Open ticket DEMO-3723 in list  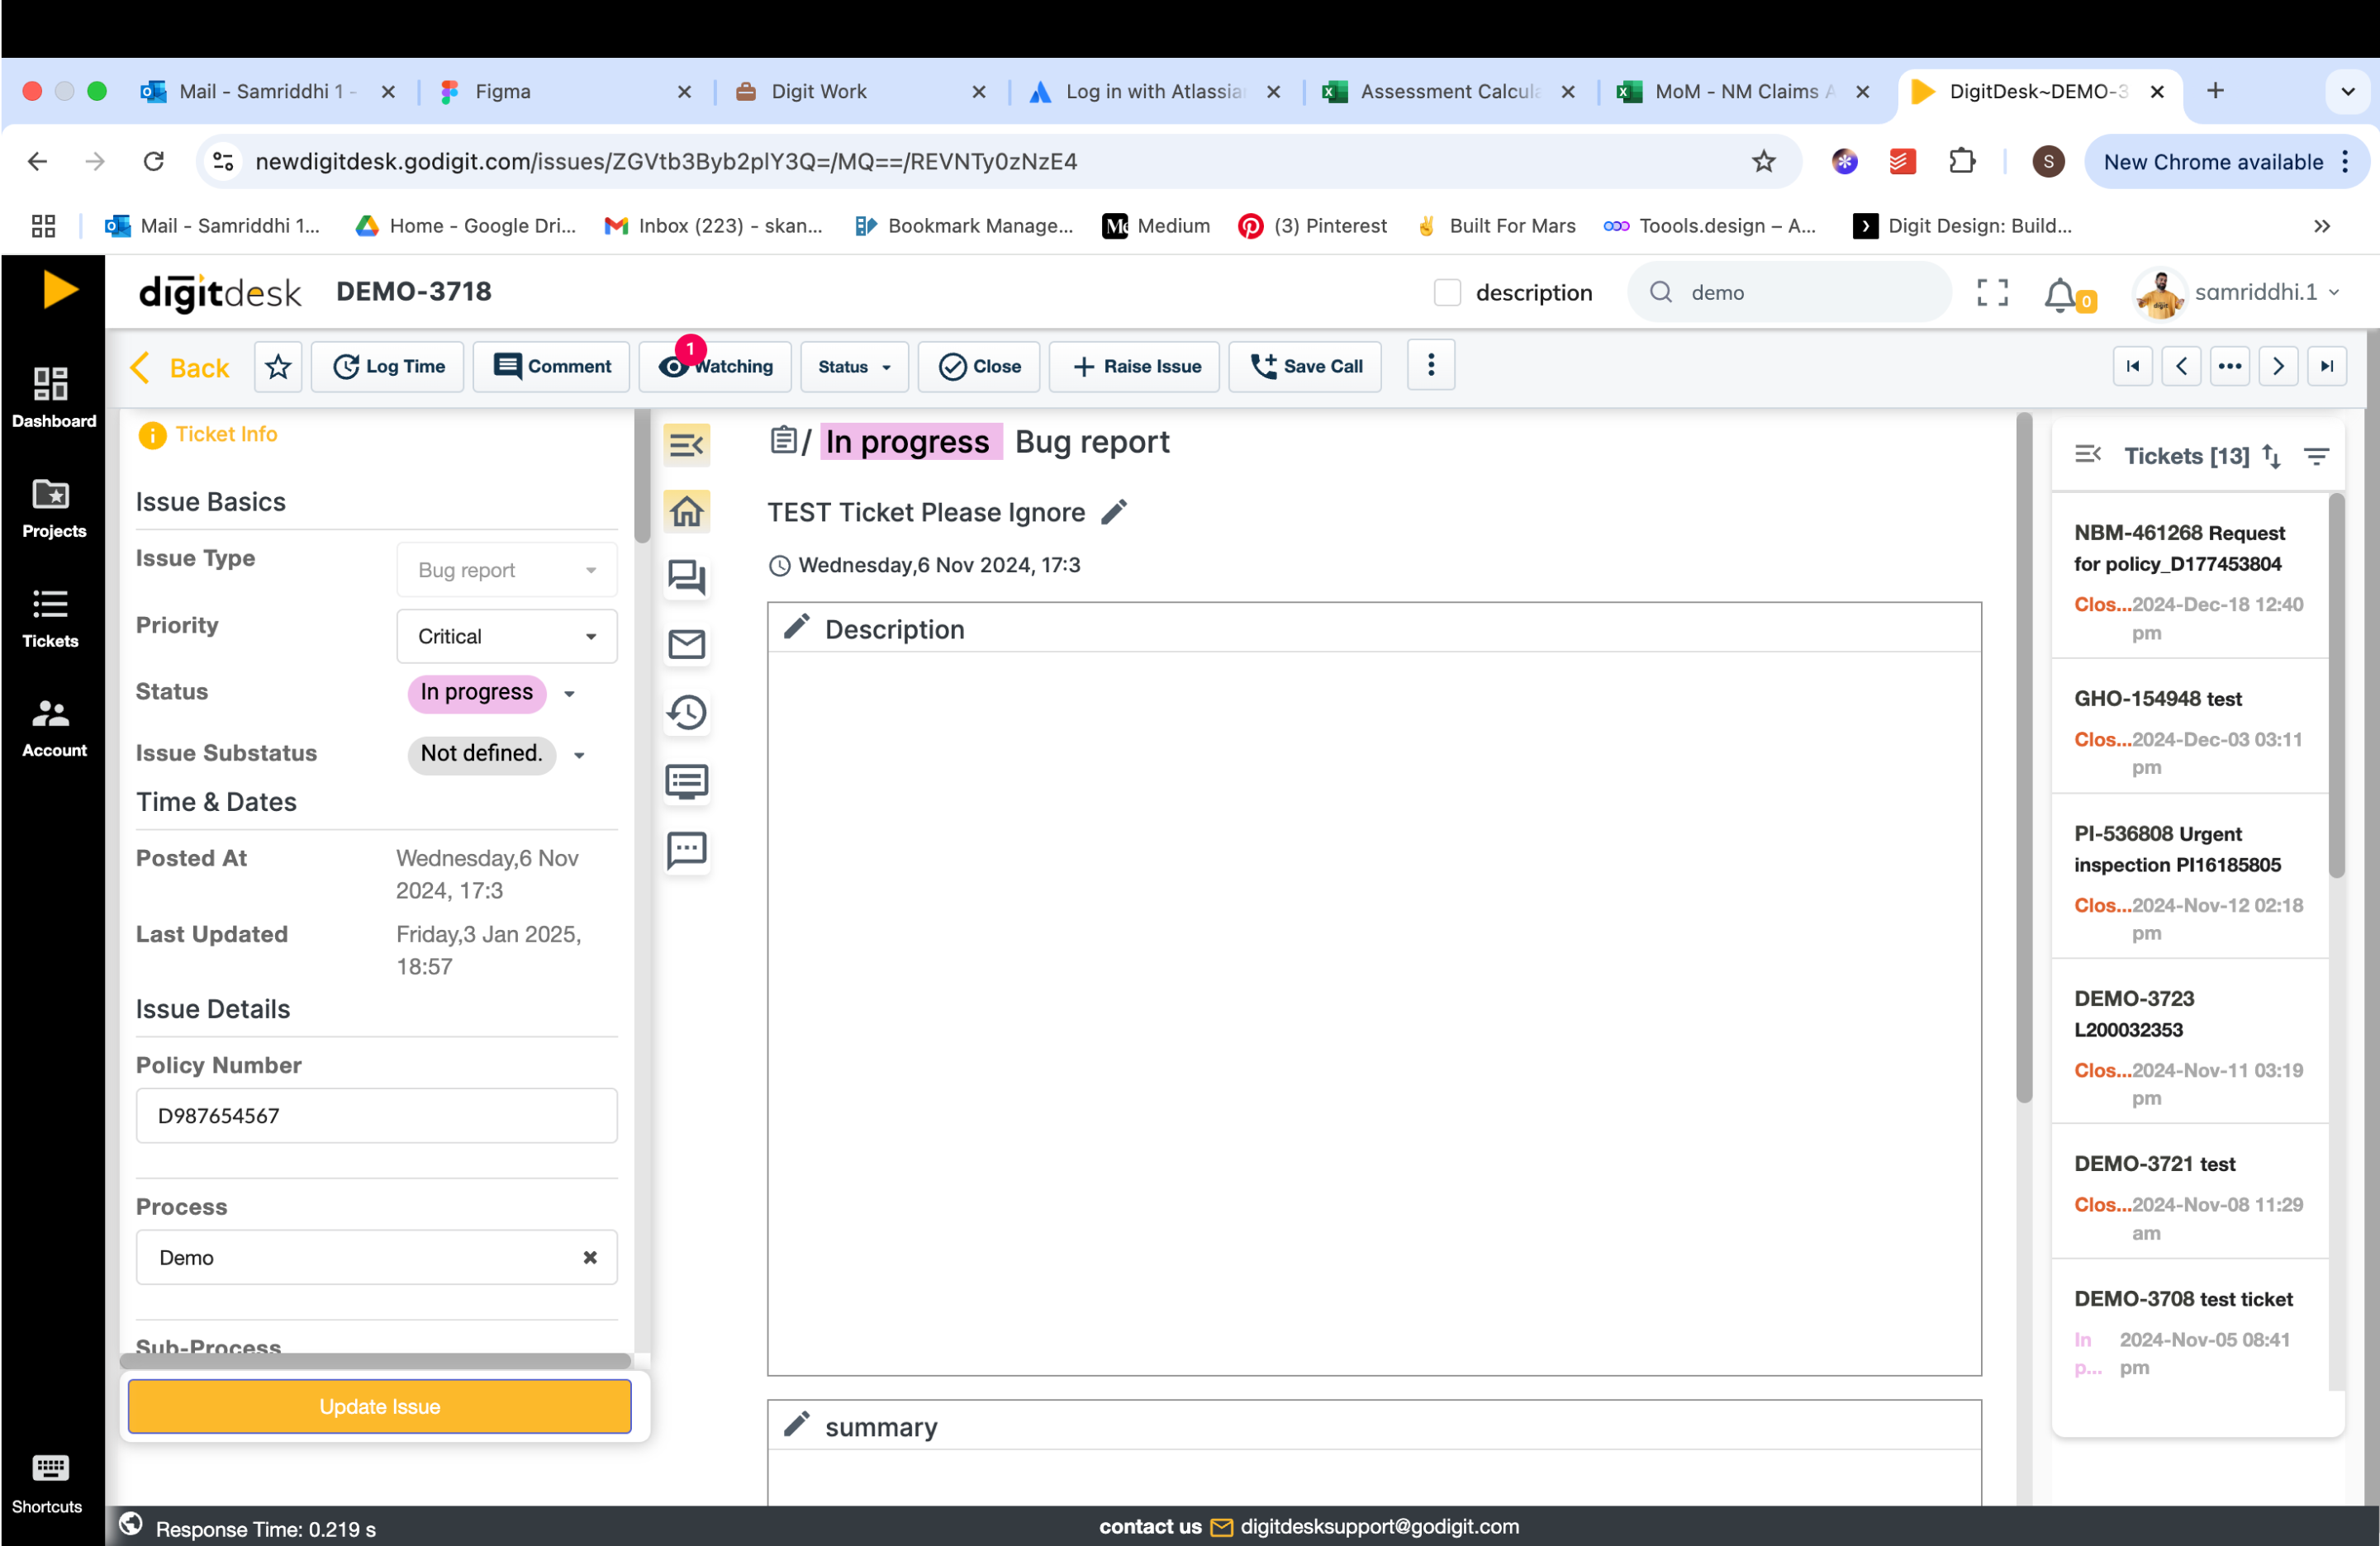(x=2190, y=1042)
